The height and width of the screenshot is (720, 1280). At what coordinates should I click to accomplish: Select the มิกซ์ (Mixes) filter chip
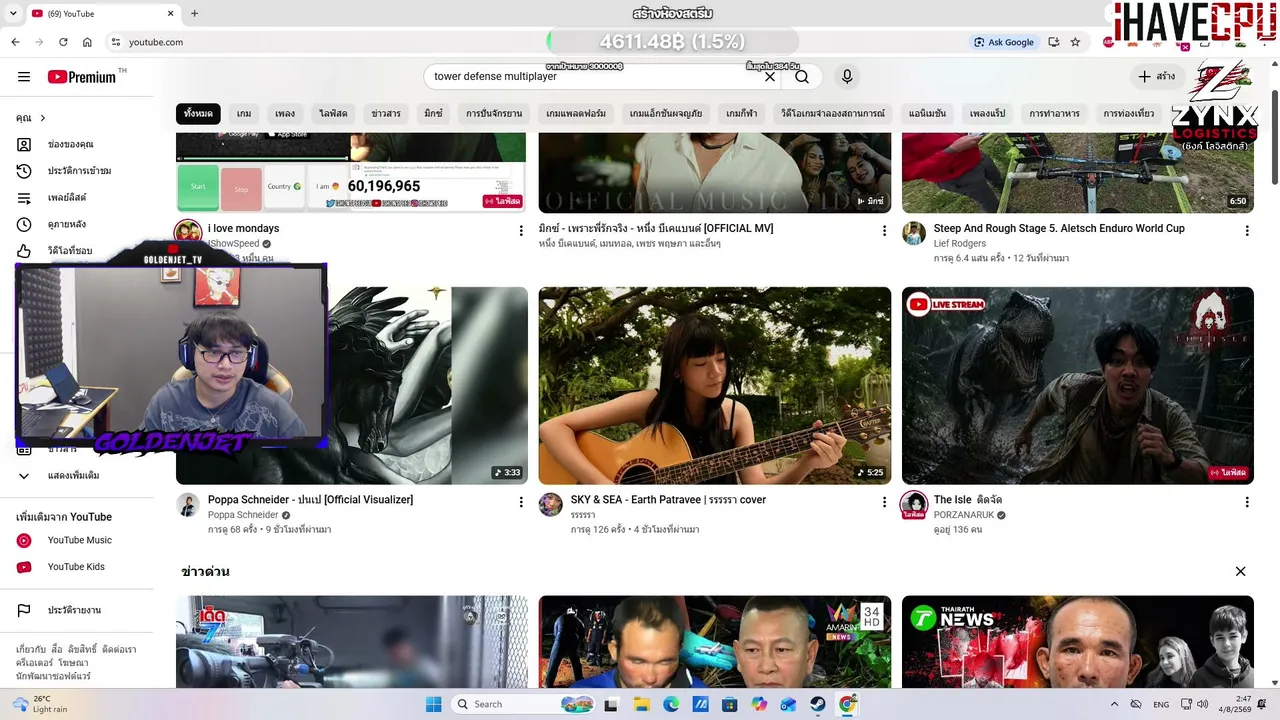[433, 114]
